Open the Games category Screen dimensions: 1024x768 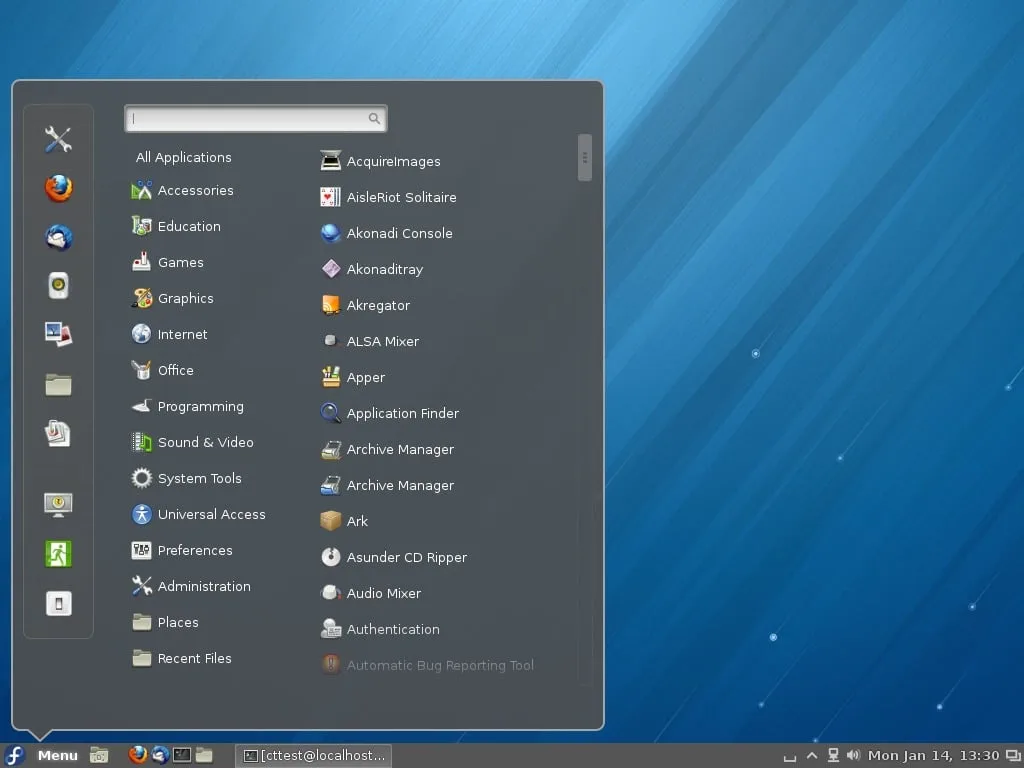(167, 262)
